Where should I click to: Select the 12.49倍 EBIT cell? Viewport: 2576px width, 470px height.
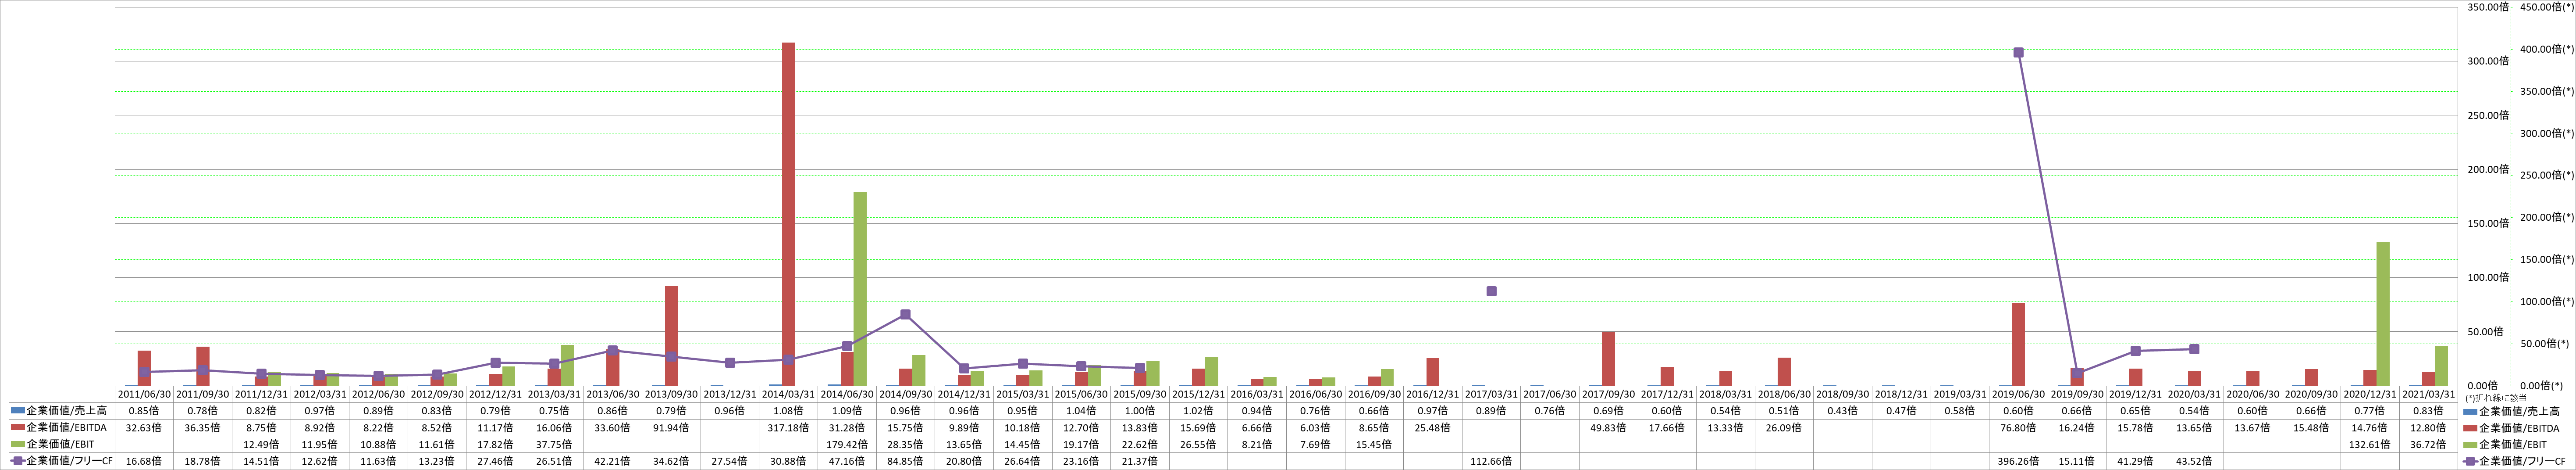pyautogui.click(x=261, y=444)
